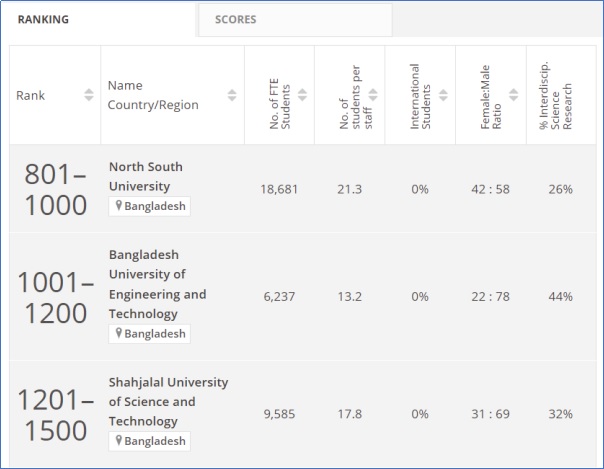Click location pin icon in Bangladesh University of Engineering row
Viewport: 604px width, 469px height.
click(119, 333)
